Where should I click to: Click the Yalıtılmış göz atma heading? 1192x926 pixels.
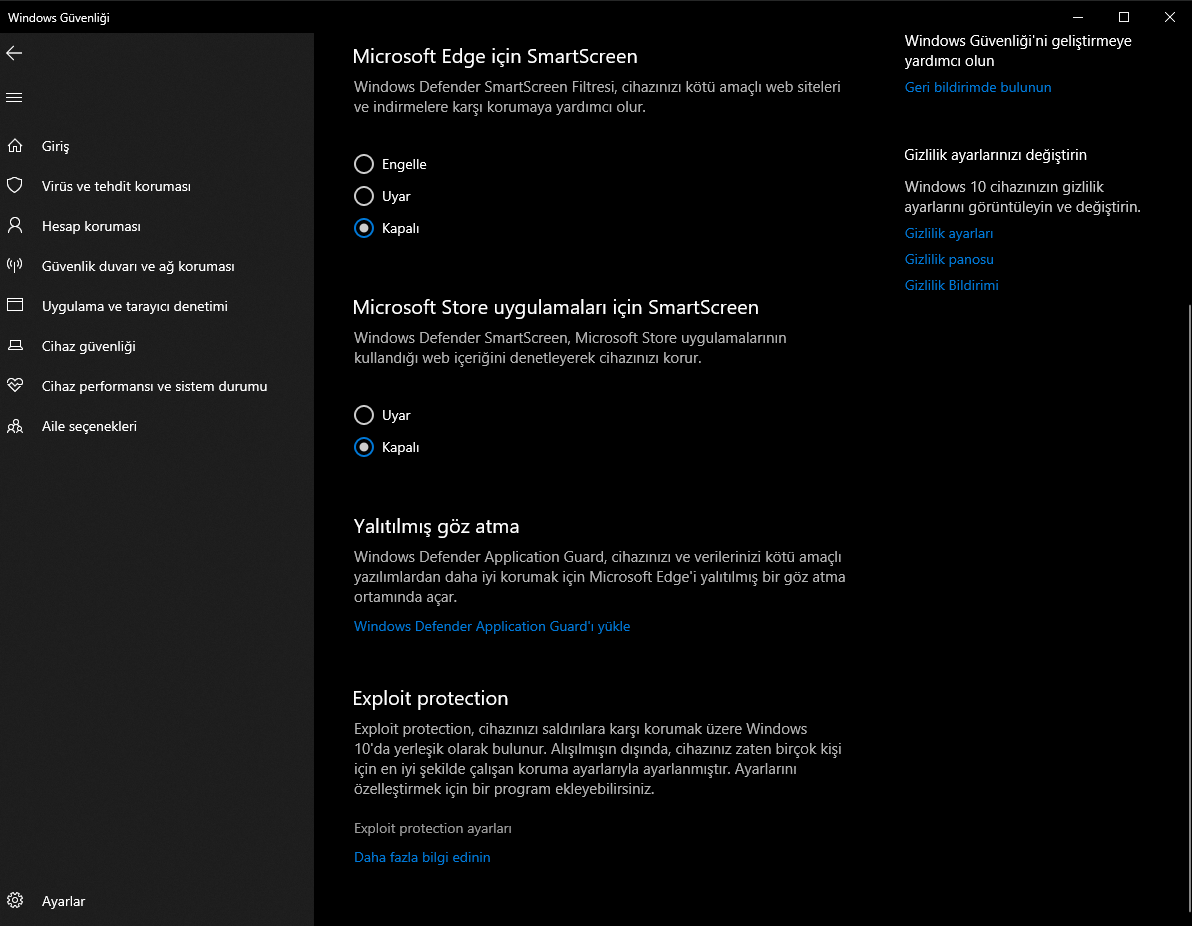click(436, 526)
